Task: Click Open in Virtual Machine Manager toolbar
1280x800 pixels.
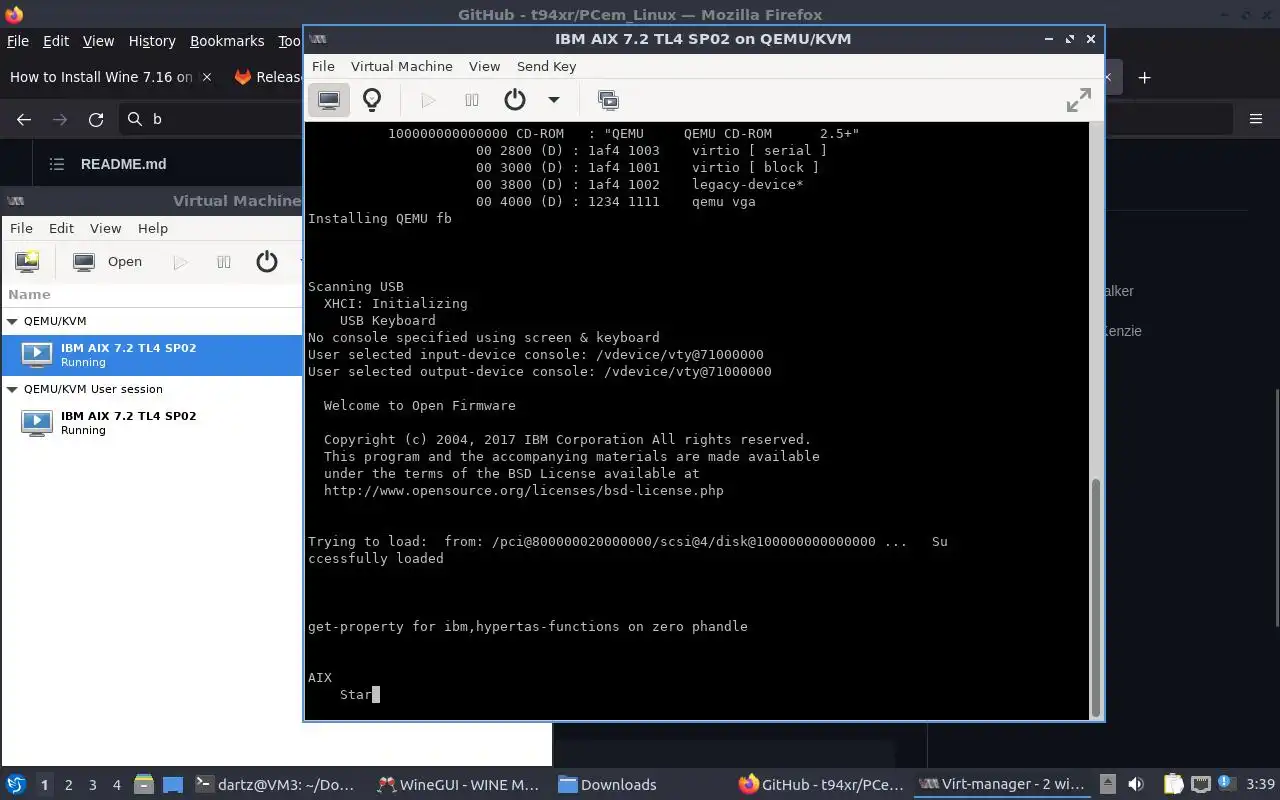Action: tap(108, 262)
